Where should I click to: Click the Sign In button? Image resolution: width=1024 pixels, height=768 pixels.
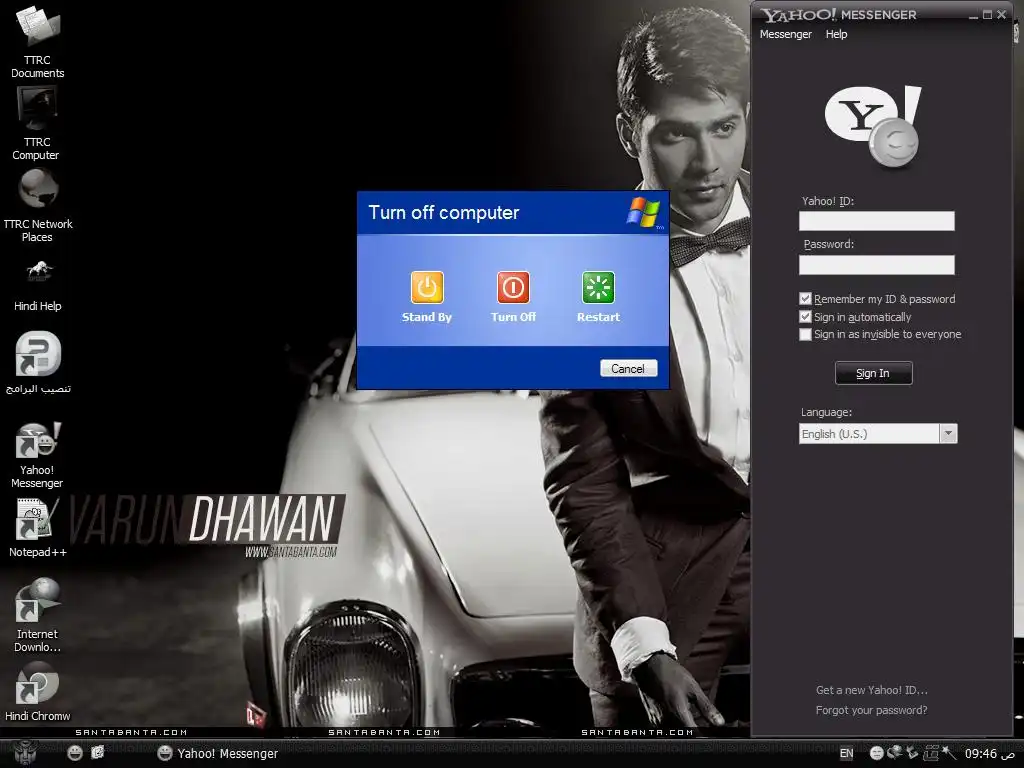[873, 373]
